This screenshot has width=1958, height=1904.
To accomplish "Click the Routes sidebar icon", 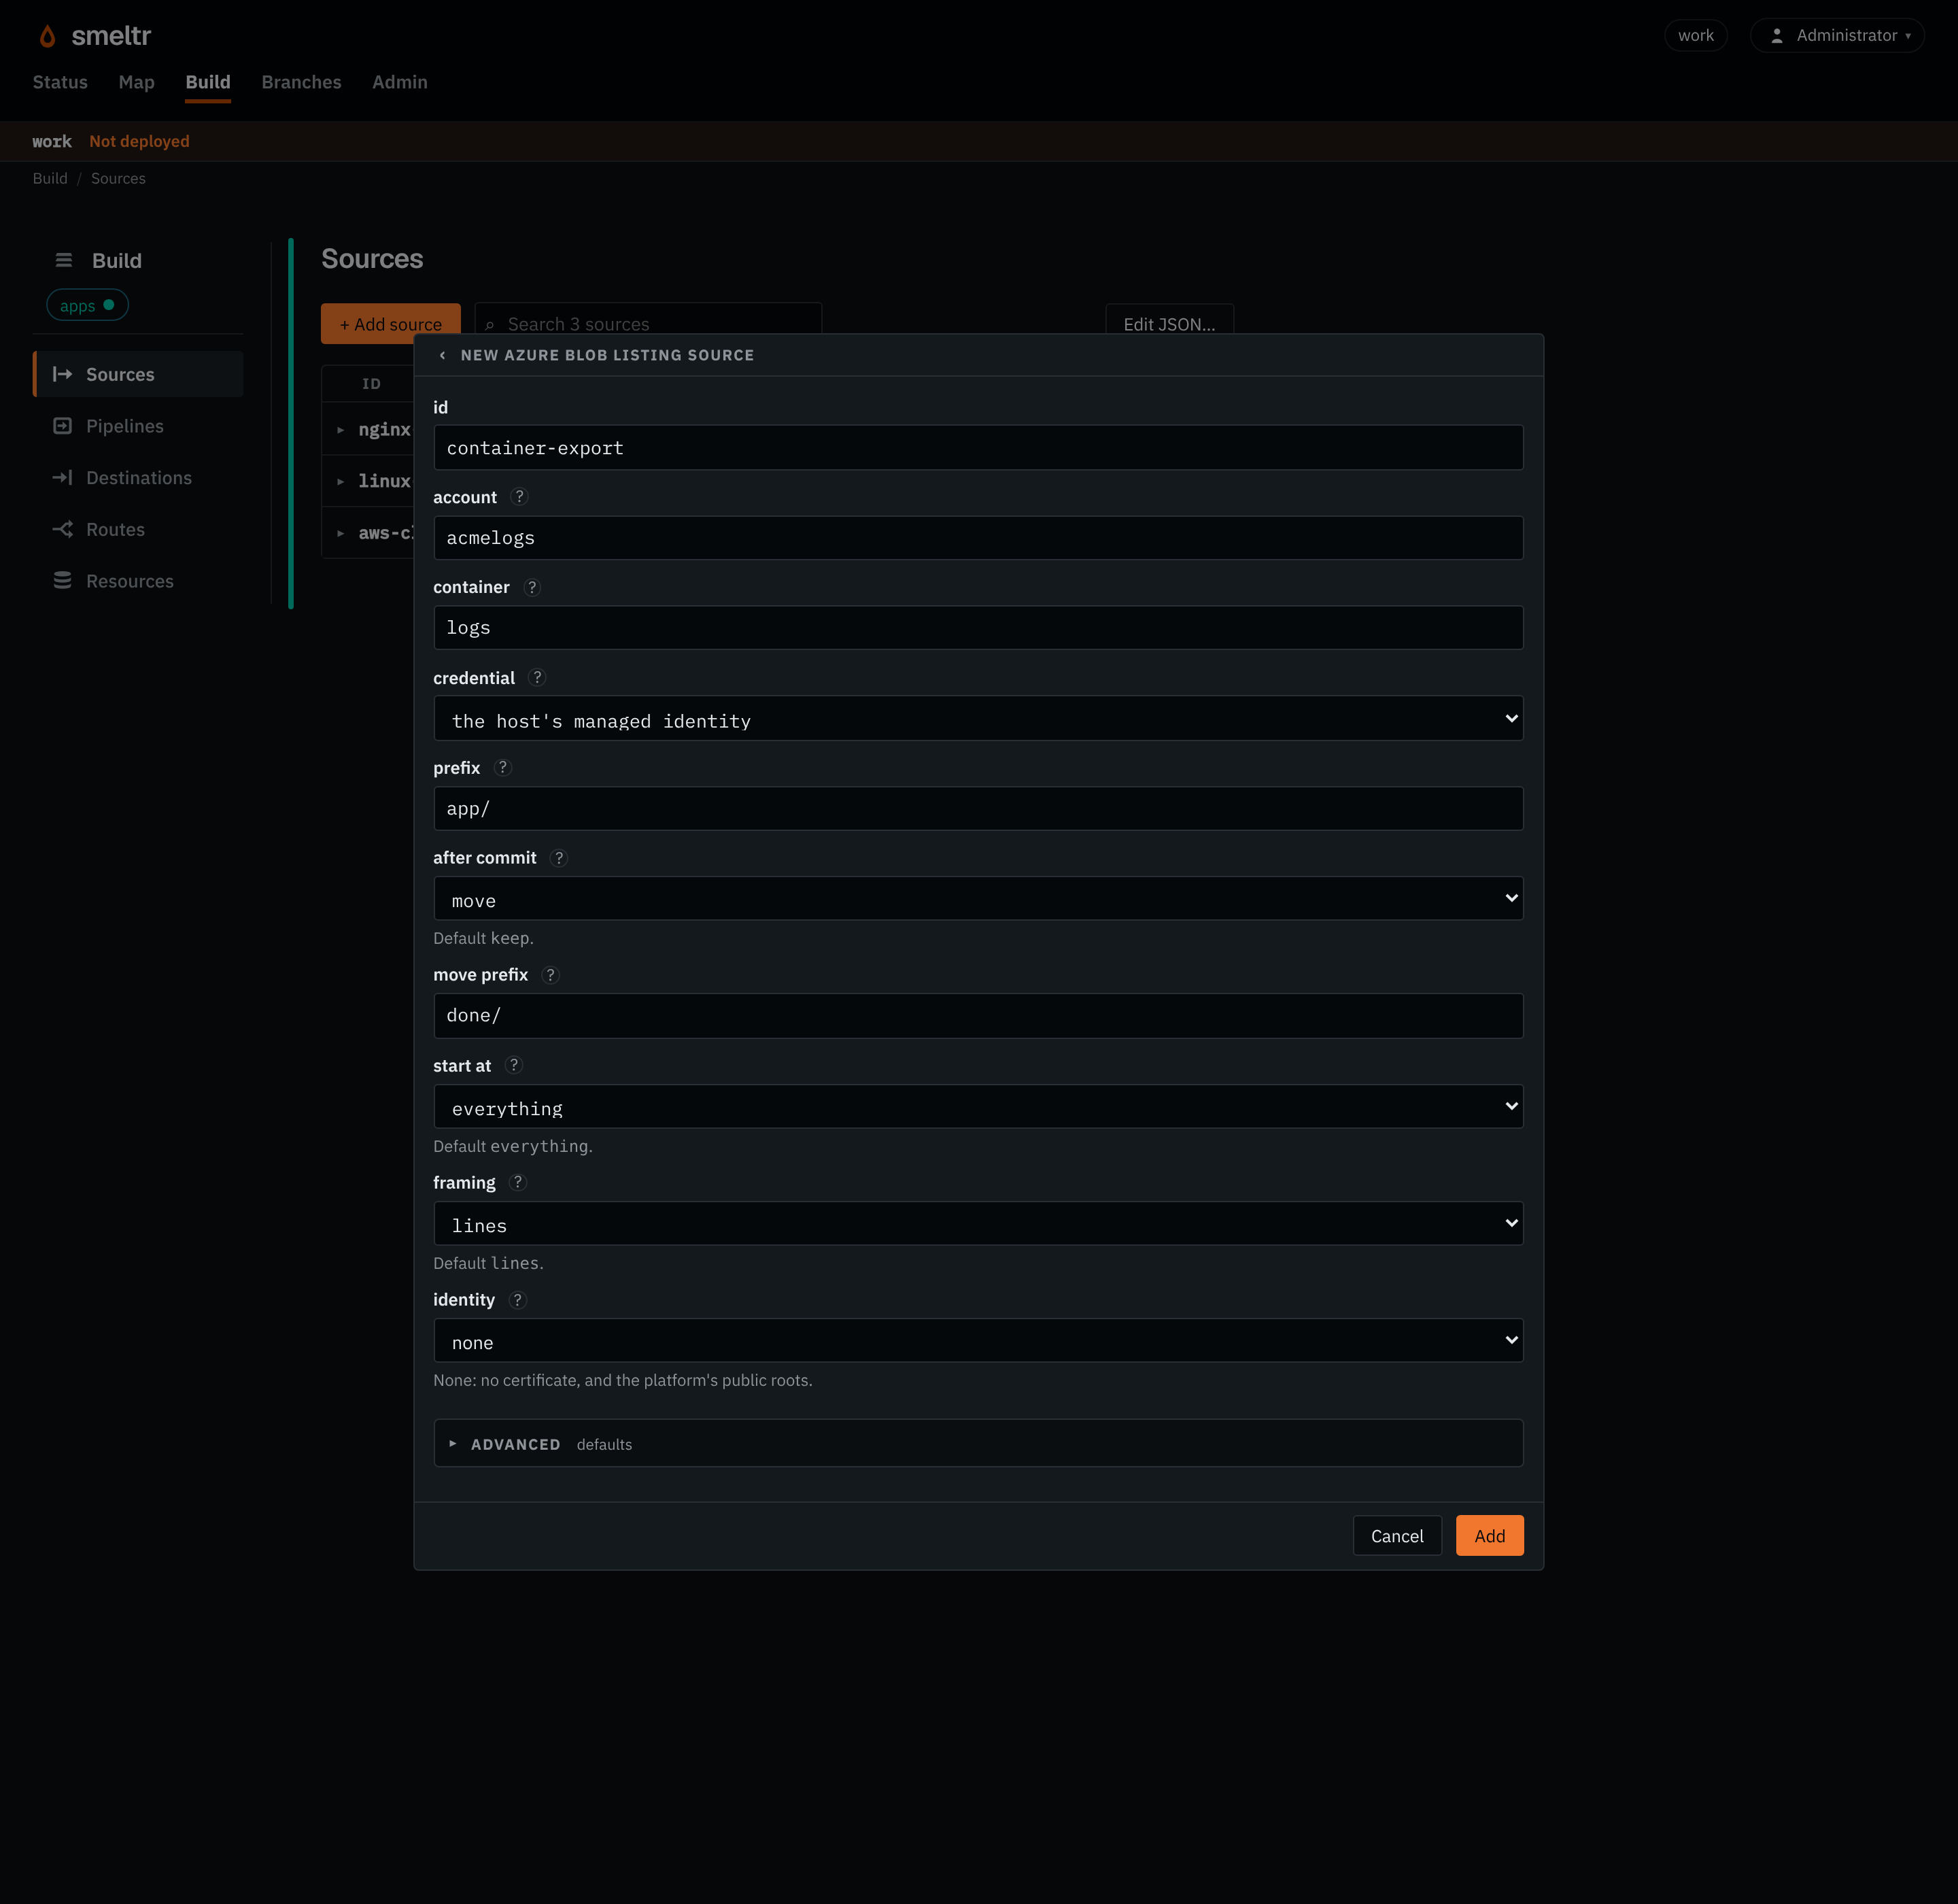I will click(62, 530).
